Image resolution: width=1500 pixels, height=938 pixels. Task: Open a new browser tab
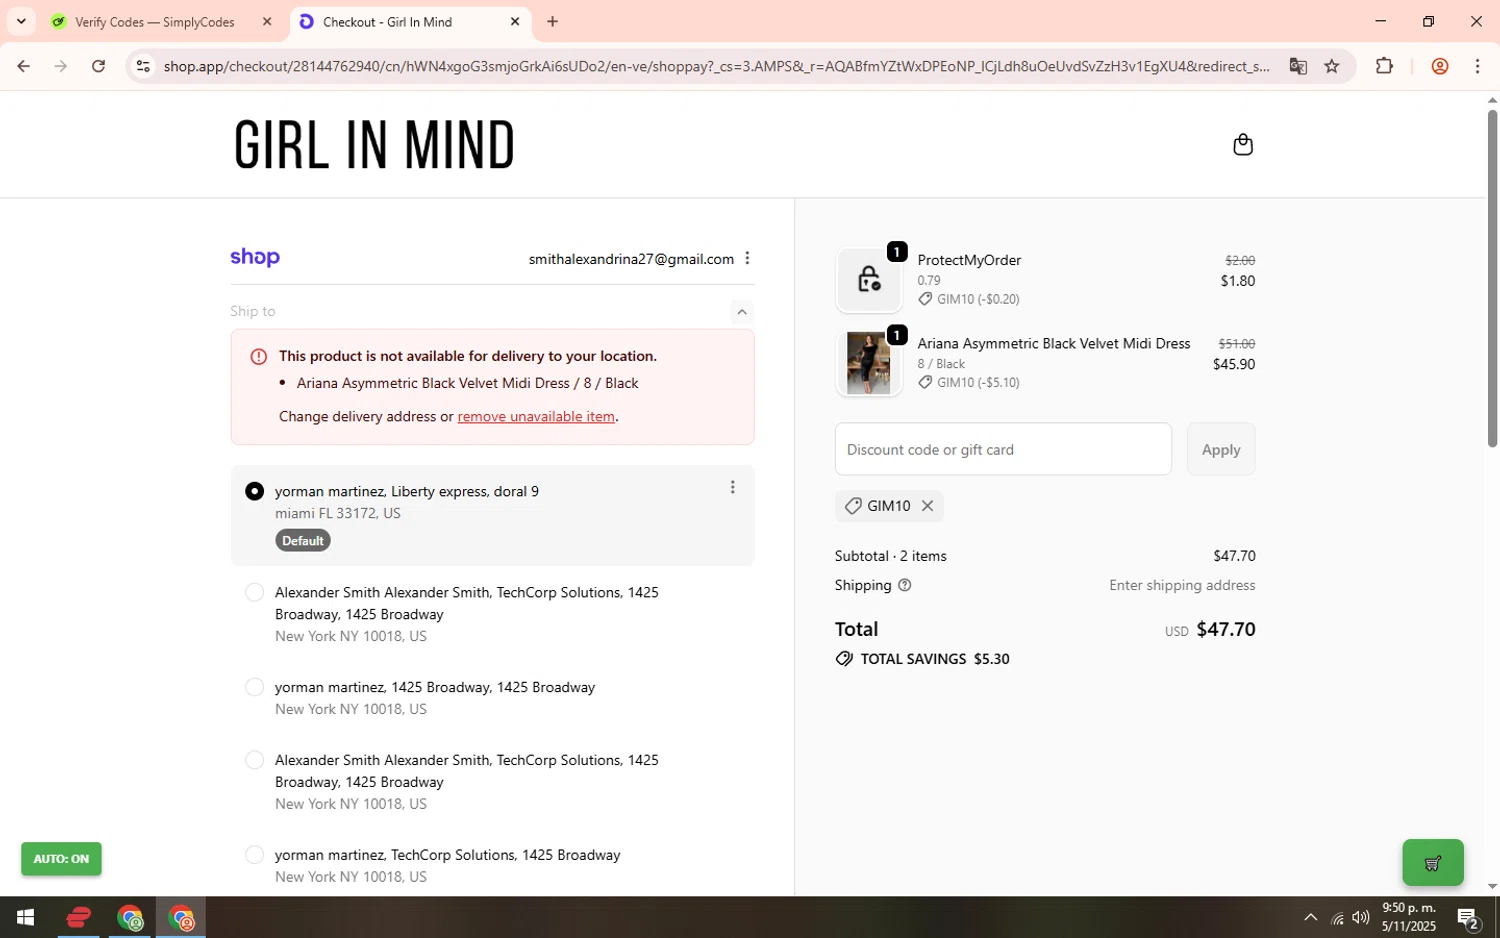click(553, 21)
